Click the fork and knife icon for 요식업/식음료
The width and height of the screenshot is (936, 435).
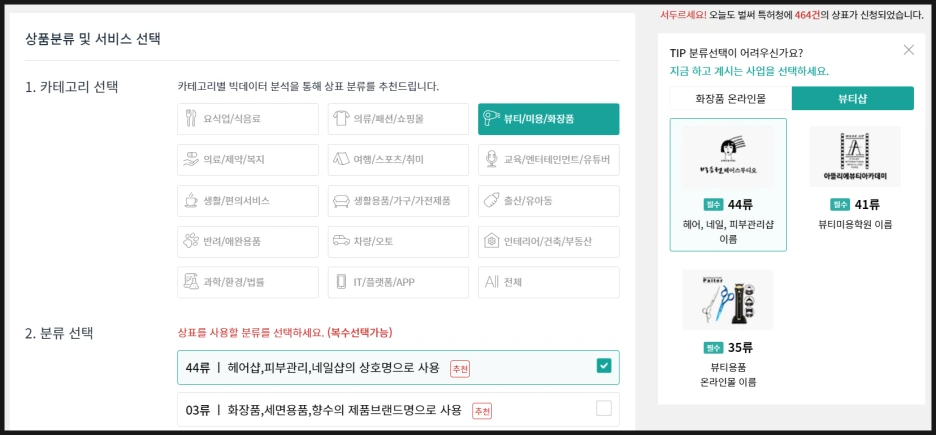[191, 119]
